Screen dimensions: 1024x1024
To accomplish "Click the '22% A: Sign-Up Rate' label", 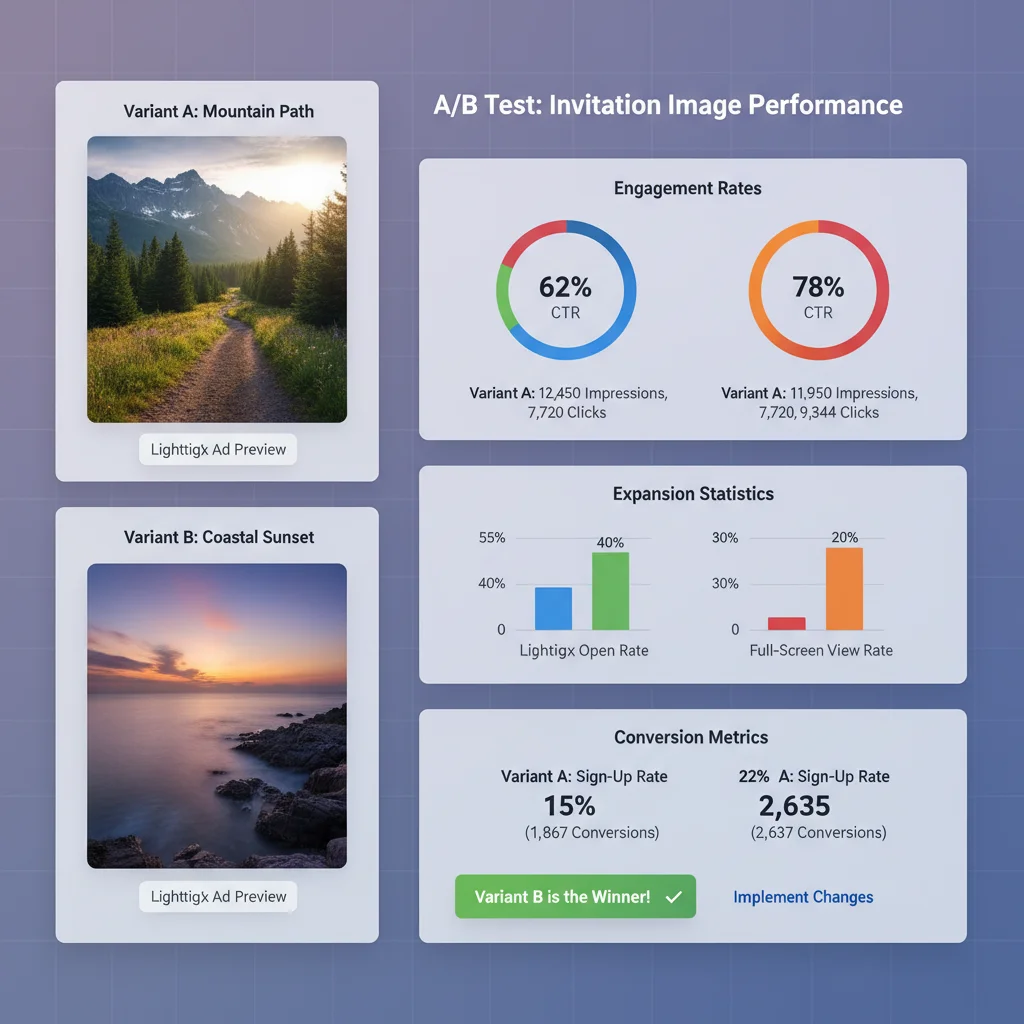I will (x=814, y=776).
